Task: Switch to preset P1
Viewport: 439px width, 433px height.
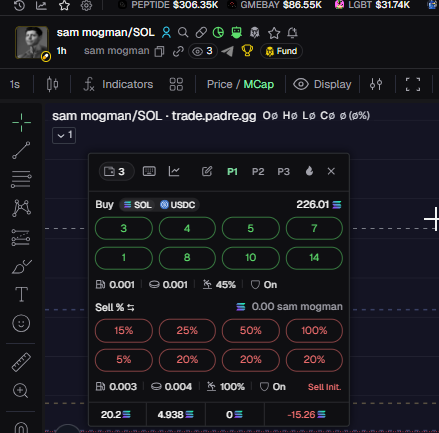Action: click(232, 172)
